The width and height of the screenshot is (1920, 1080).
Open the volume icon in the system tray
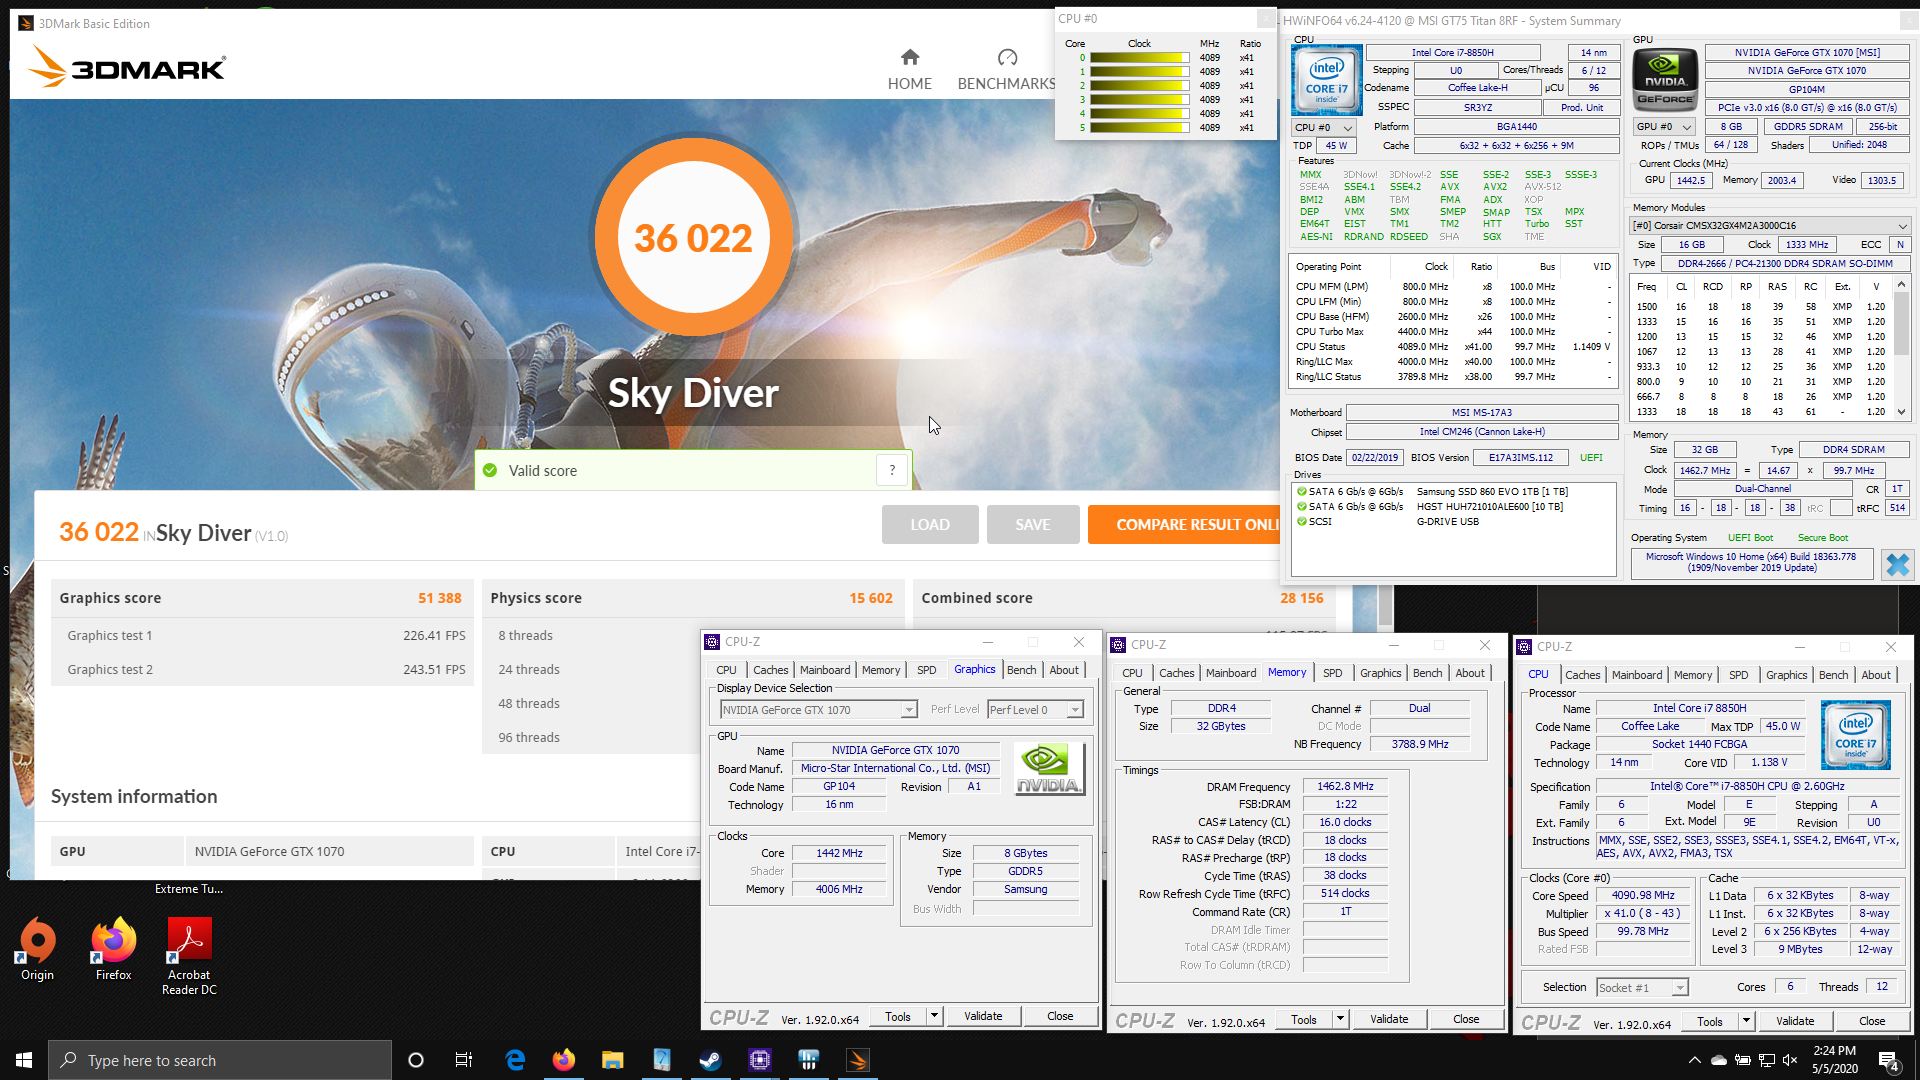click(1790, 1060)
